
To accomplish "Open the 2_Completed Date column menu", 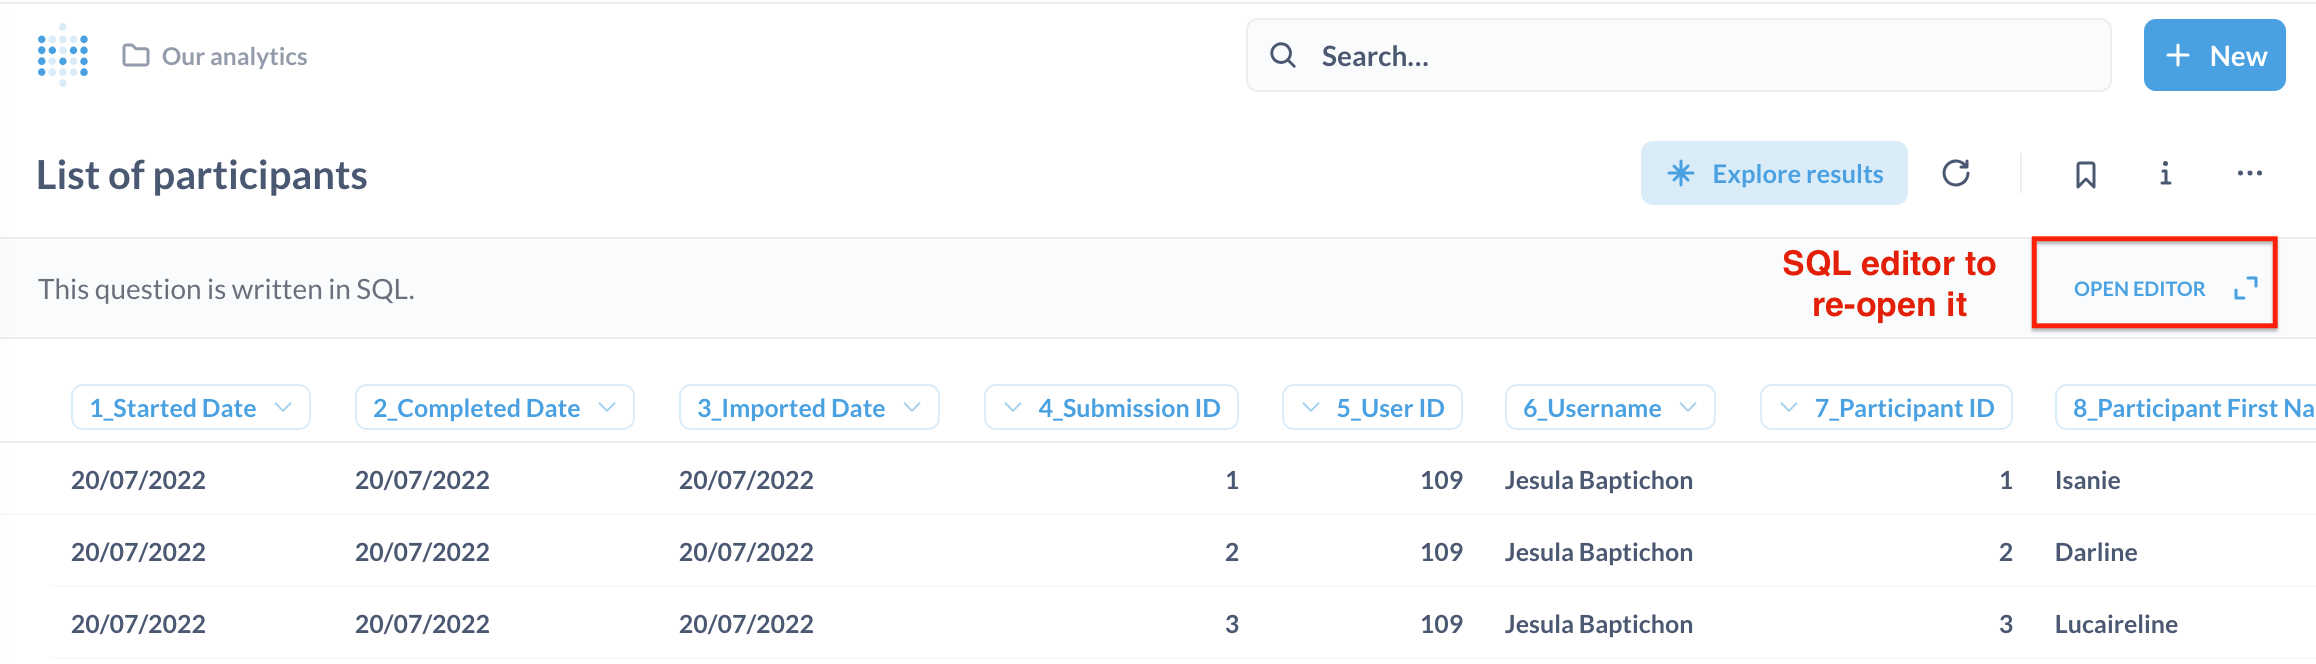I will tap(495, 407).
